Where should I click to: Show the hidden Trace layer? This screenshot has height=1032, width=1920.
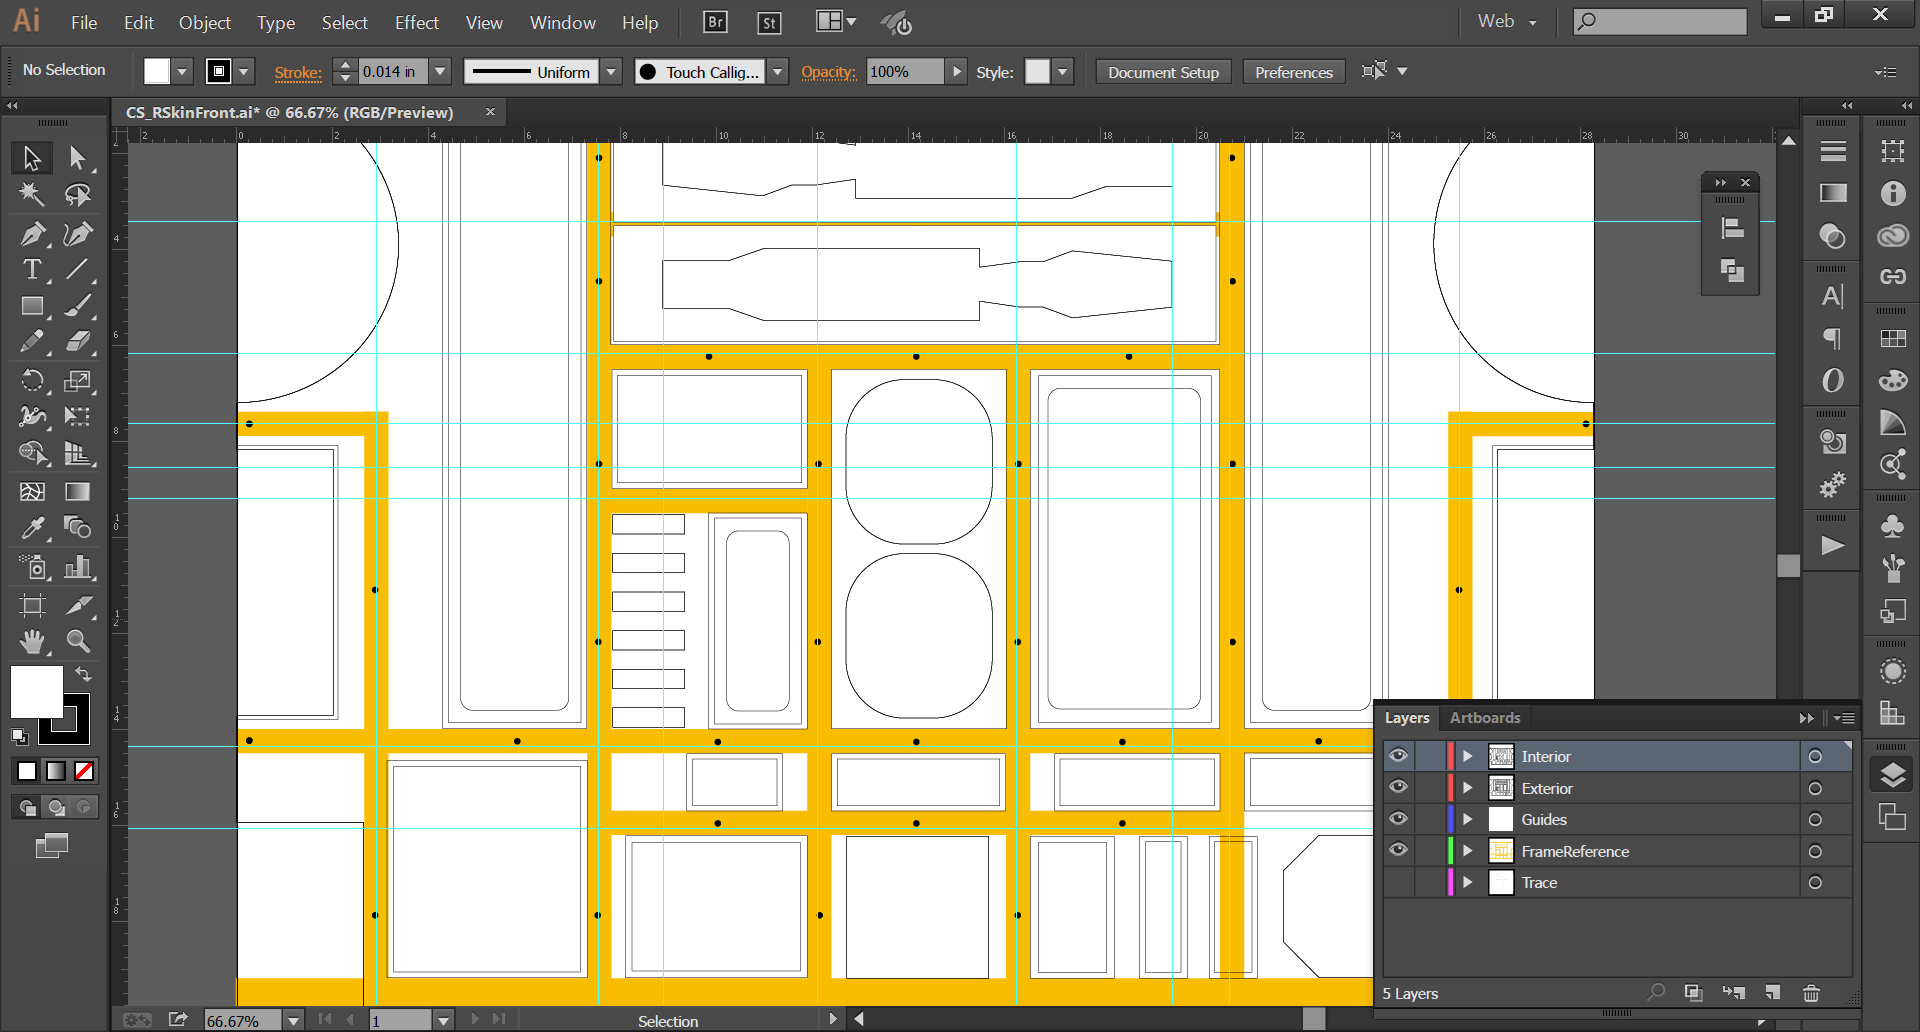tap(1398, 882)
